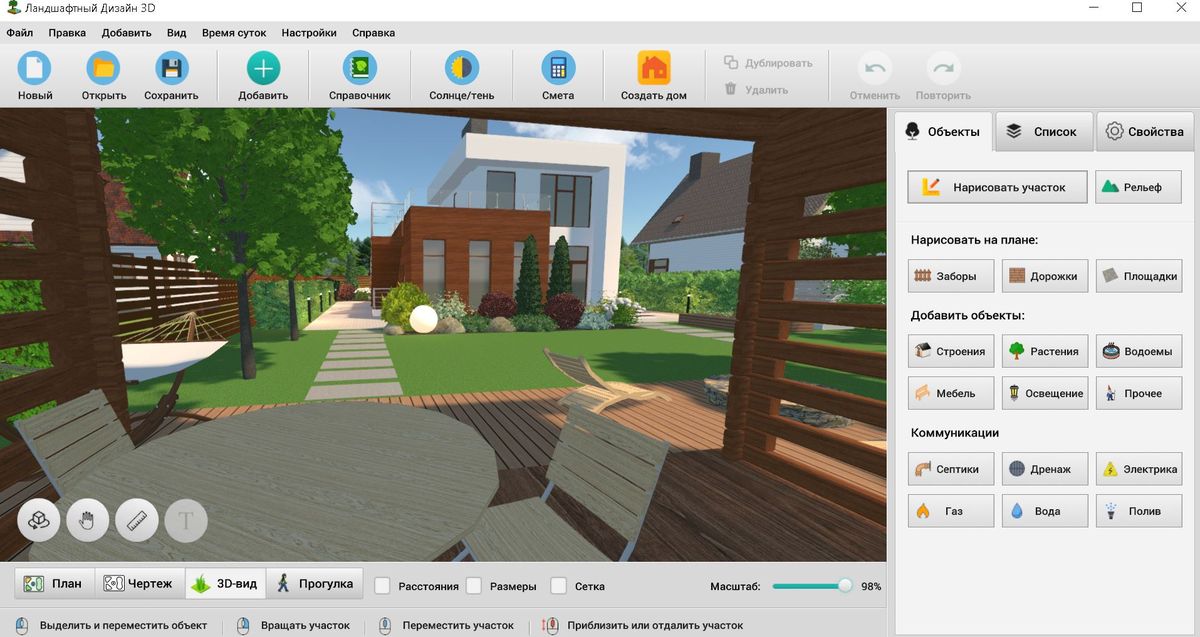Turn on the Сетка grid checkbox
The image size is (1200, 637).
(559, 586)
